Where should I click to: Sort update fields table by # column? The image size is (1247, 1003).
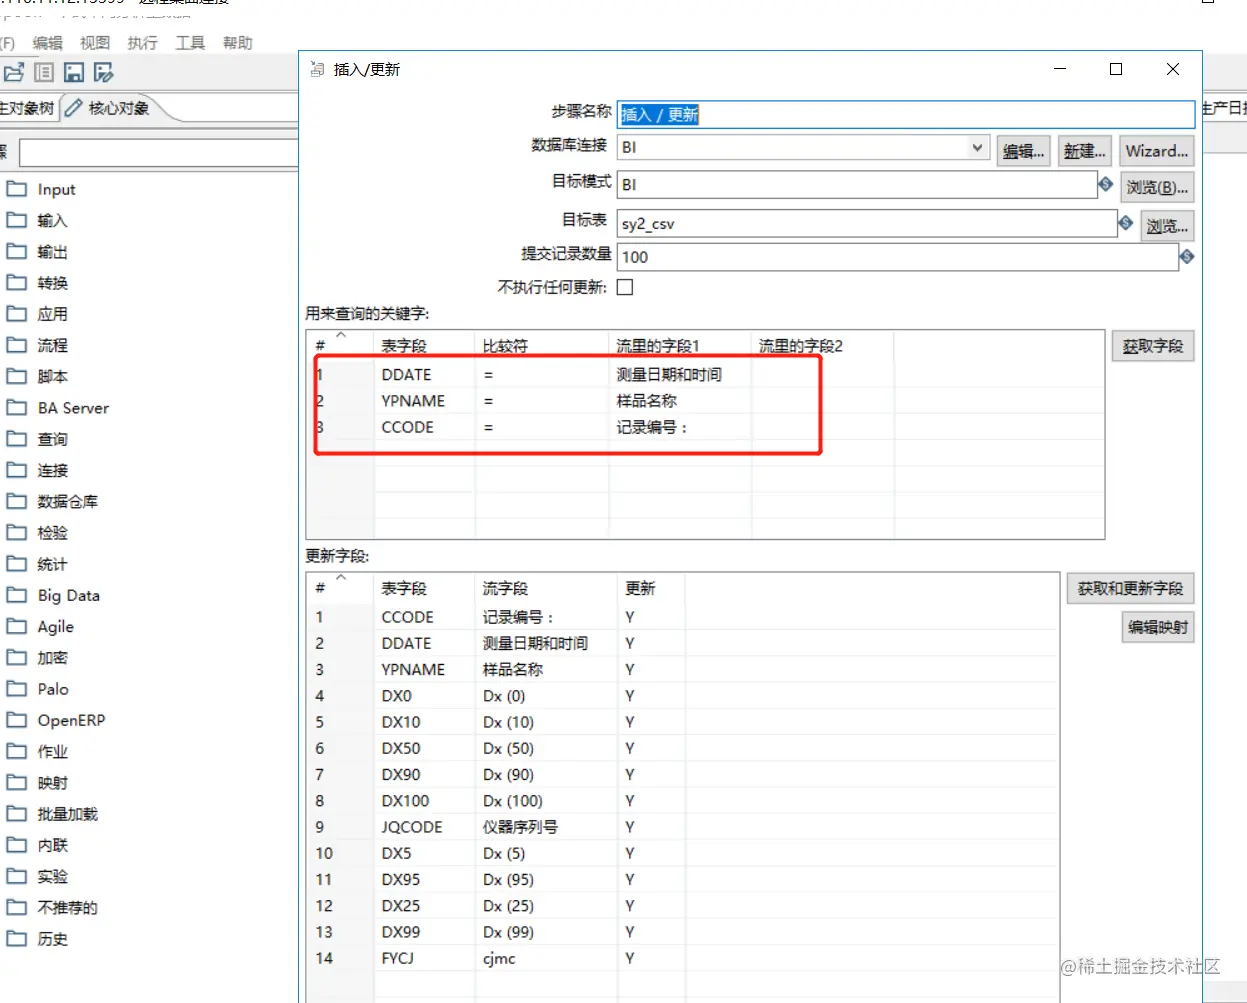tap(341, 578)
